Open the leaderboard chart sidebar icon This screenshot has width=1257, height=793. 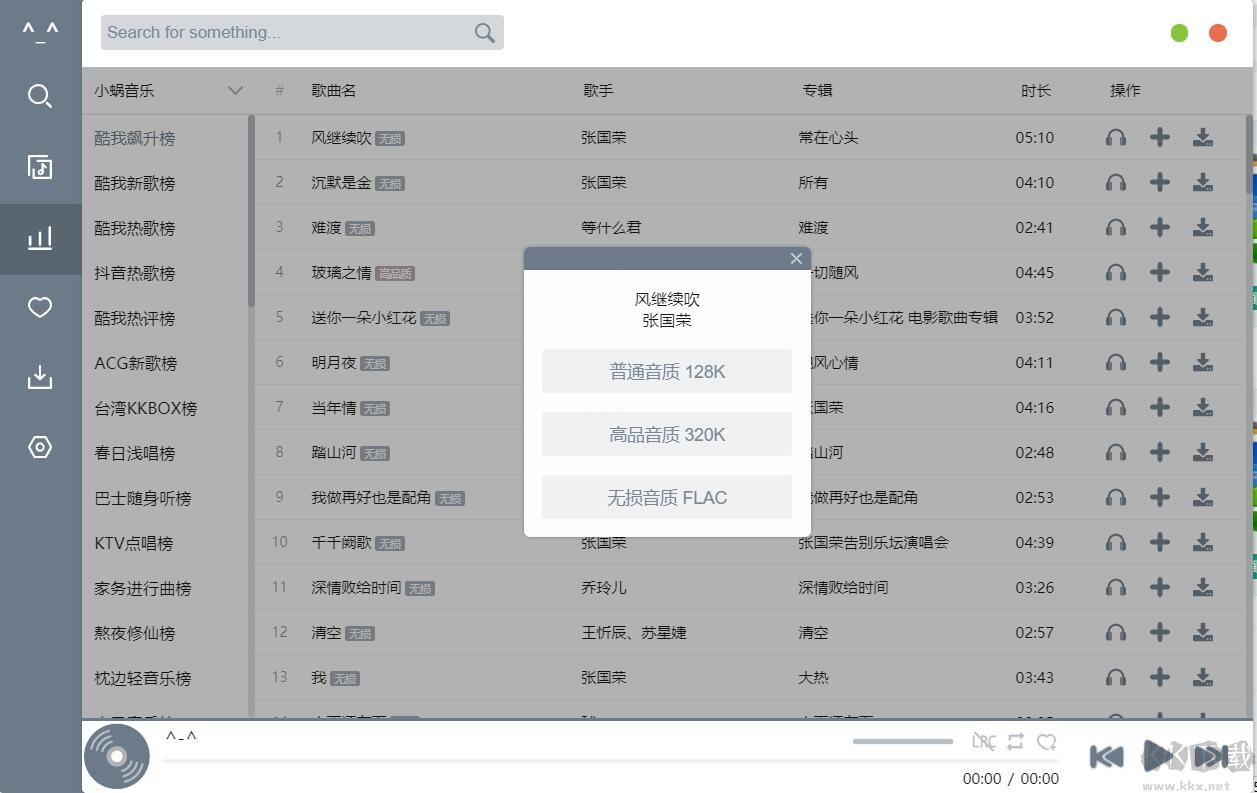40,238
